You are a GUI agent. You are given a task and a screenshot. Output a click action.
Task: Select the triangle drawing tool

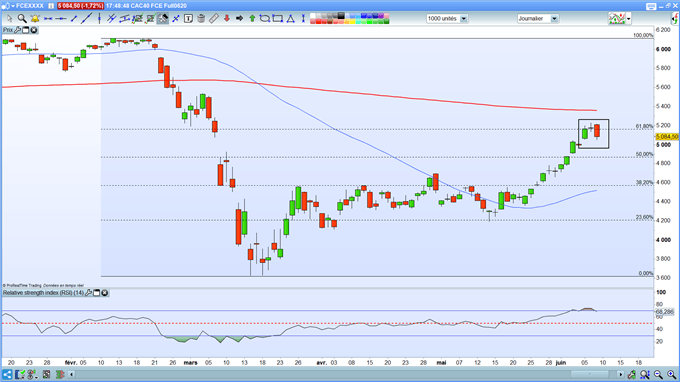(x=291, y=19)
